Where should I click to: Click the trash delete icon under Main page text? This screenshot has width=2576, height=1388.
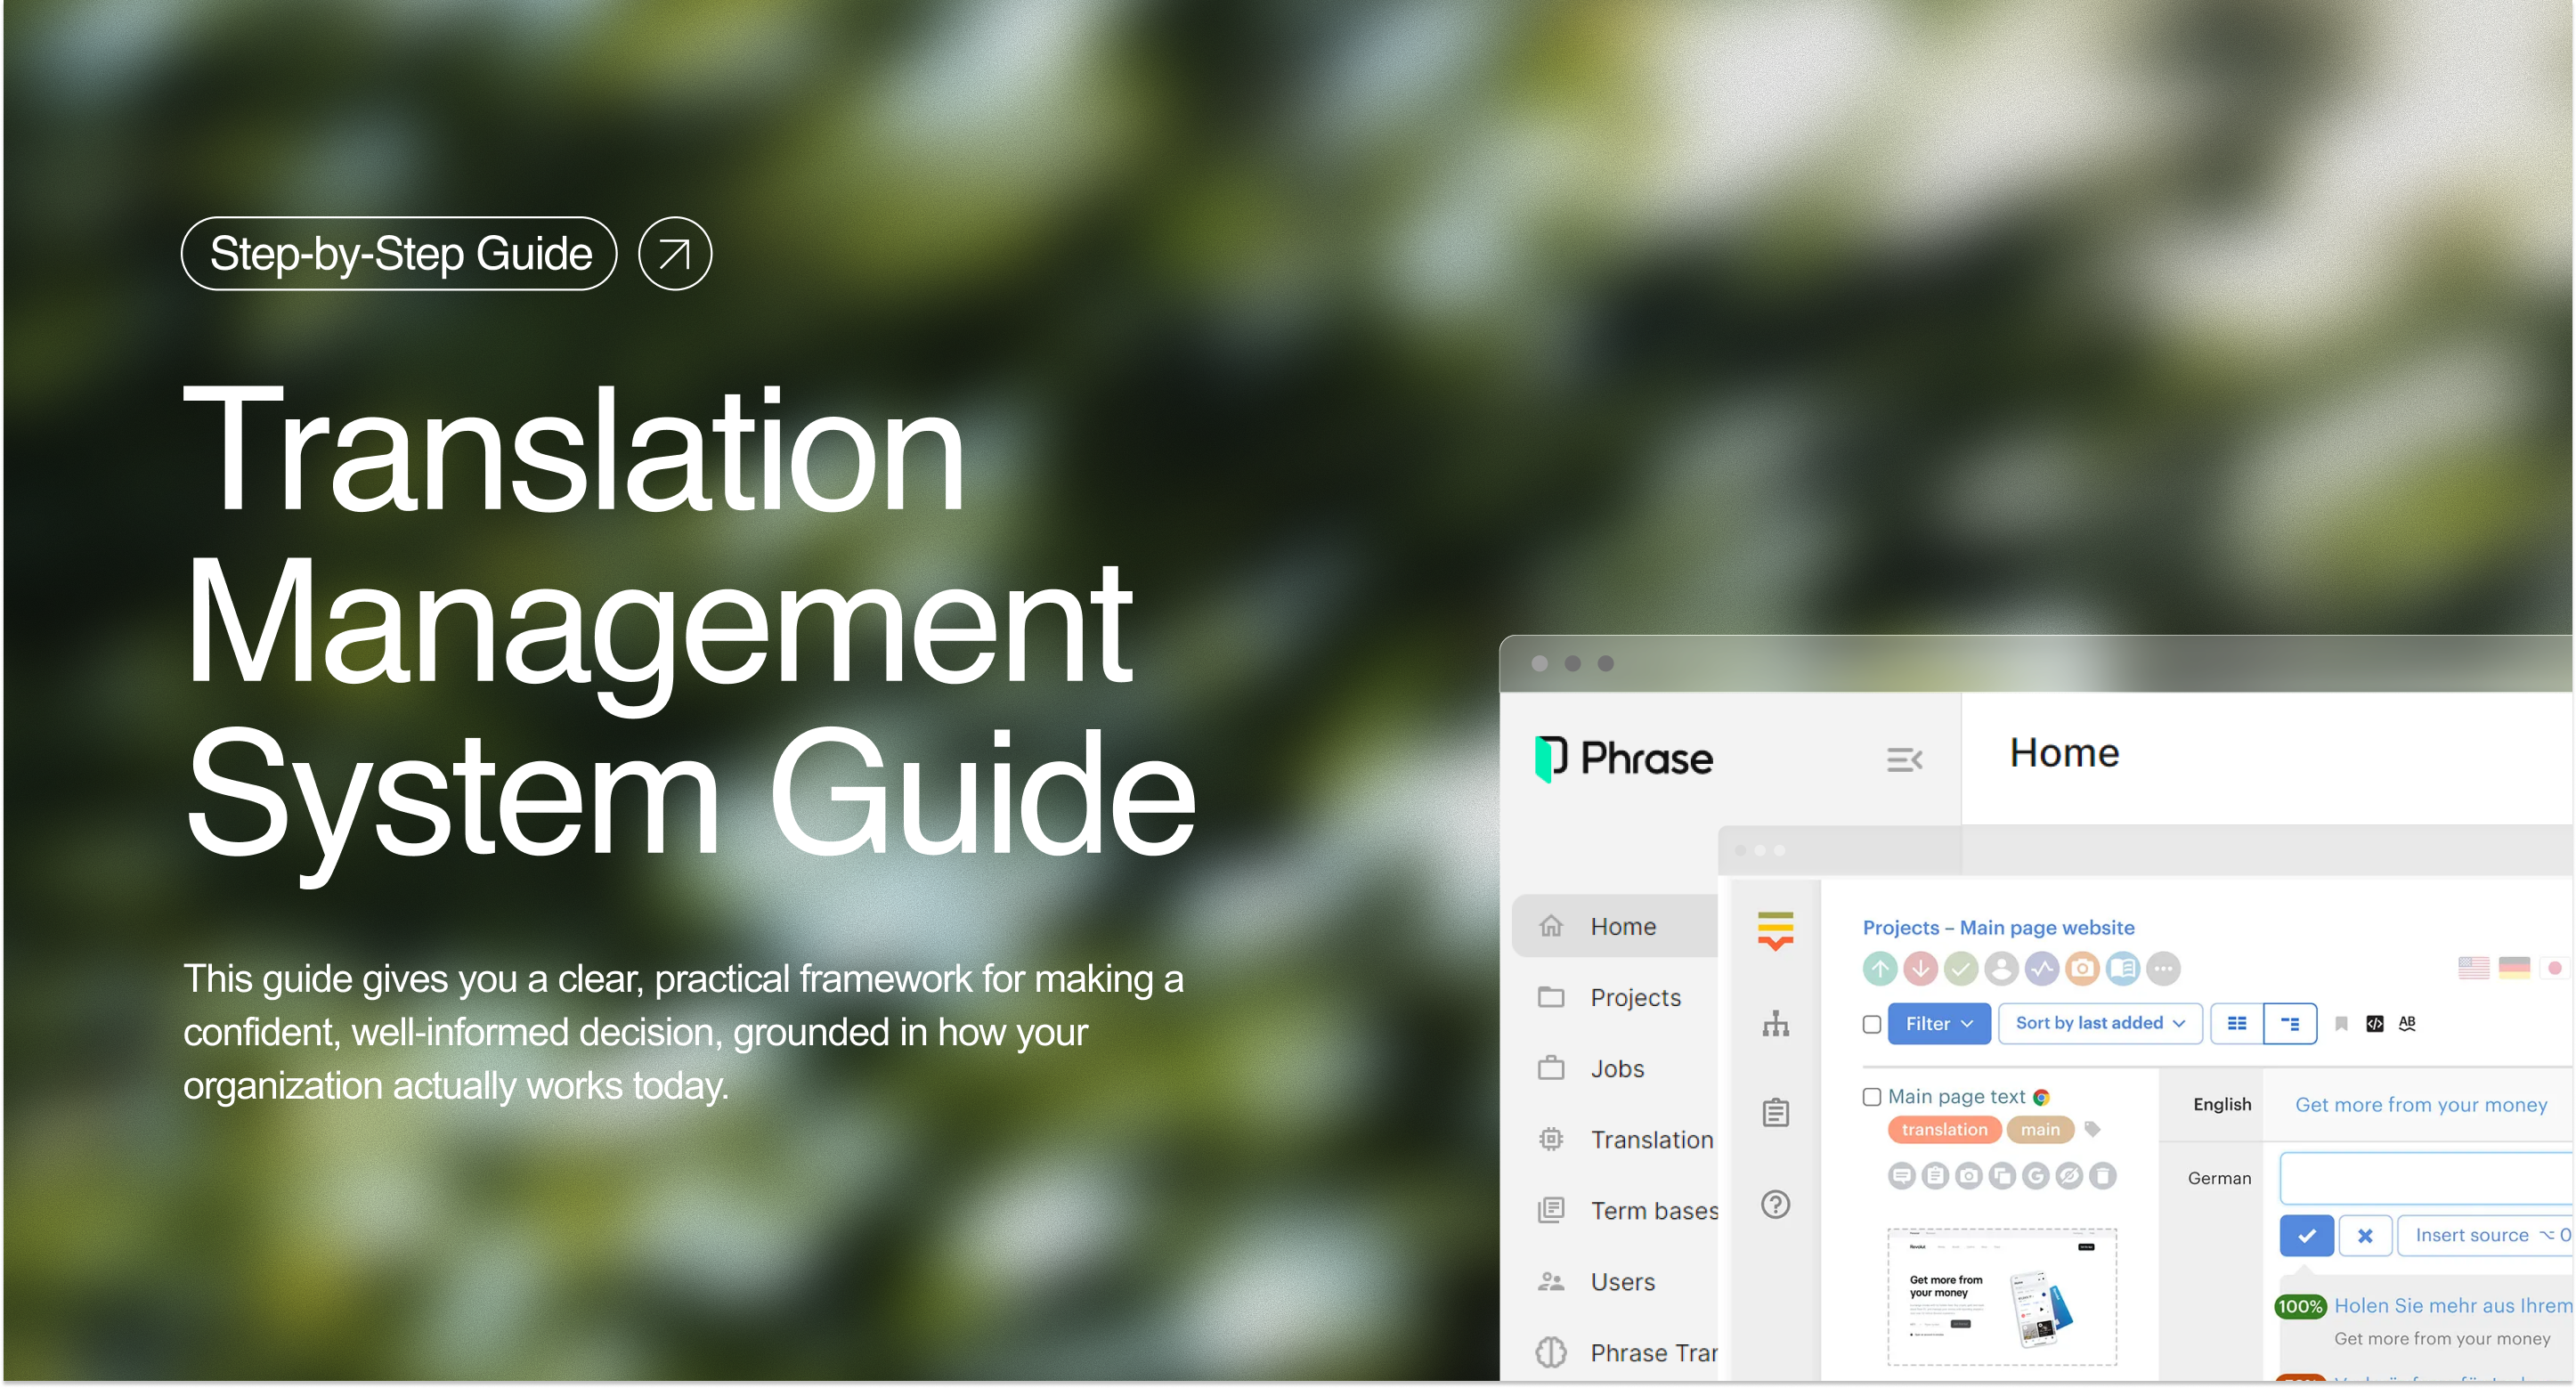click(x=2103, y=1177)
